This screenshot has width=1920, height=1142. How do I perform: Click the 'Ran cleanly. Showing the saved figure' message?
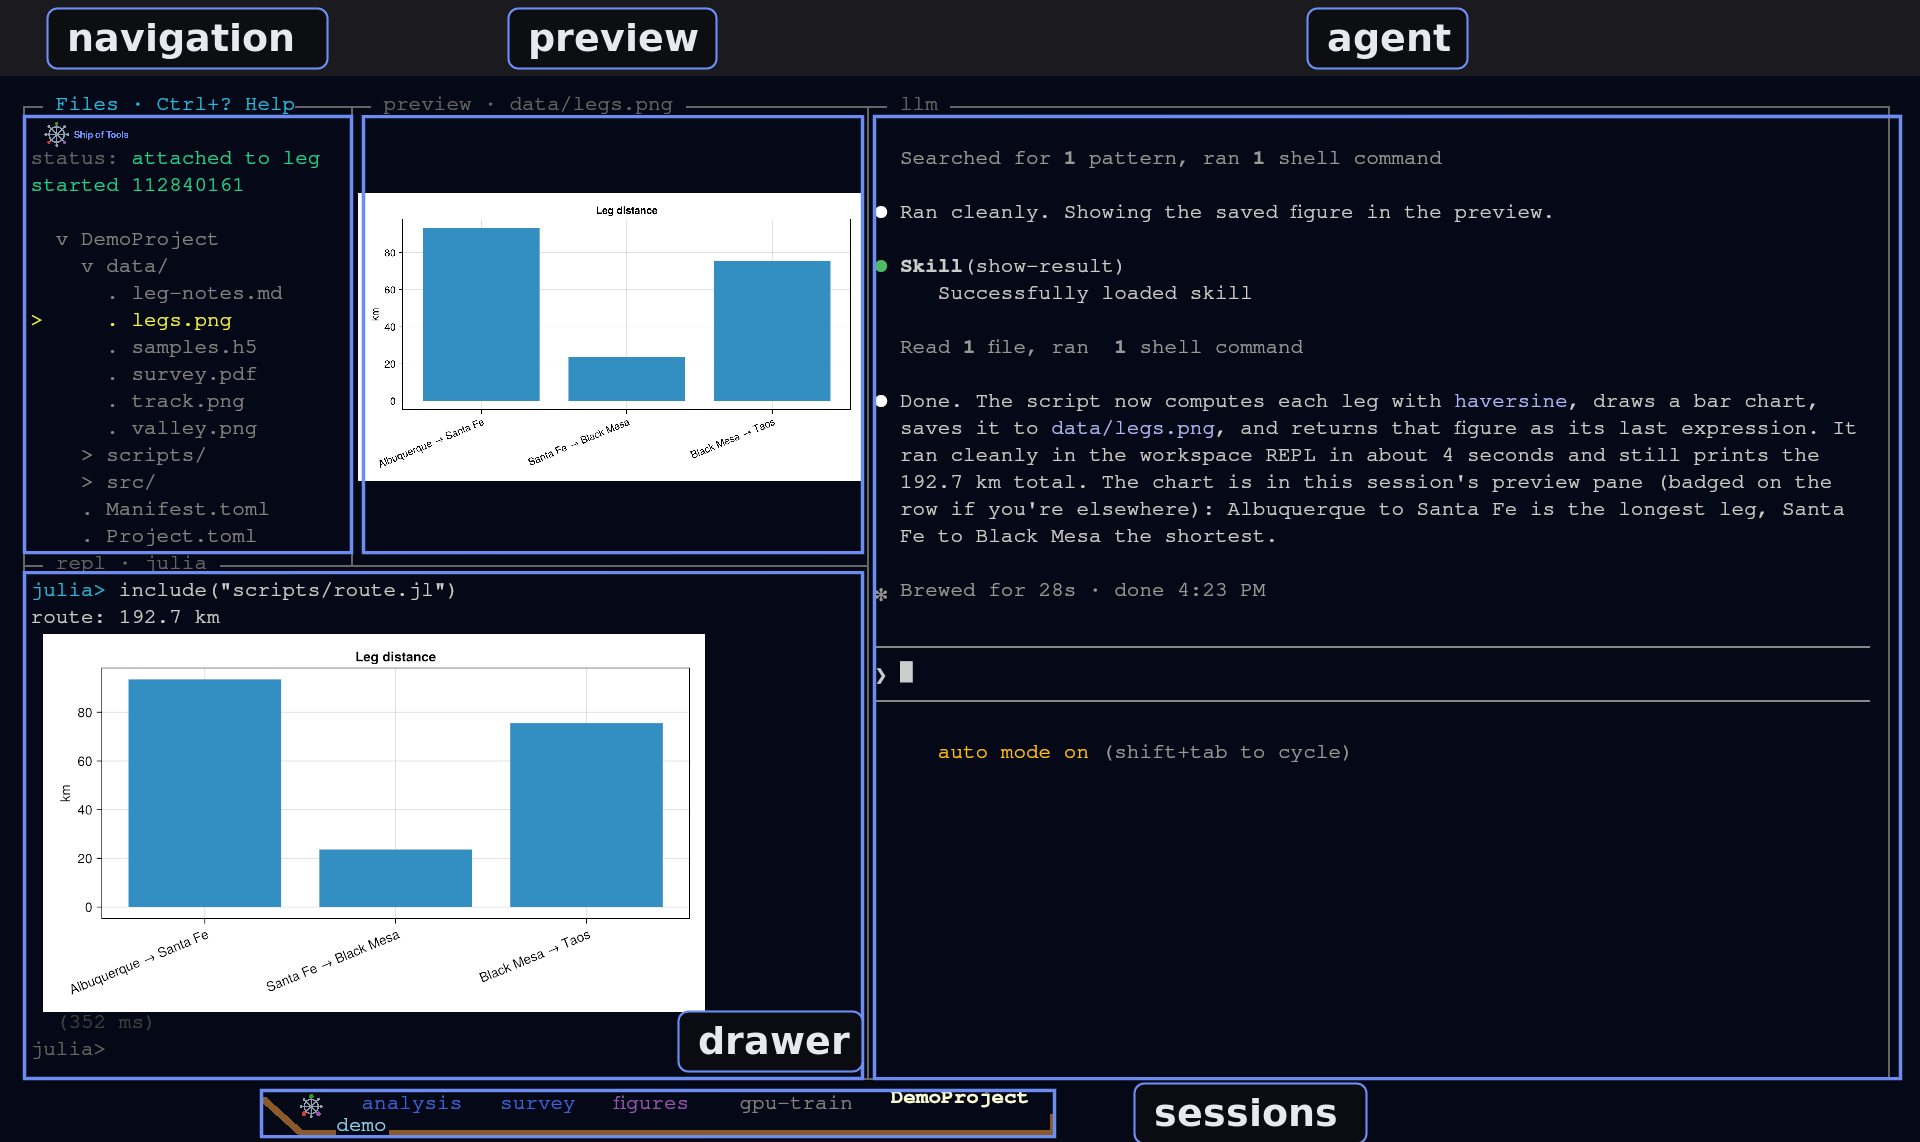1226,212
